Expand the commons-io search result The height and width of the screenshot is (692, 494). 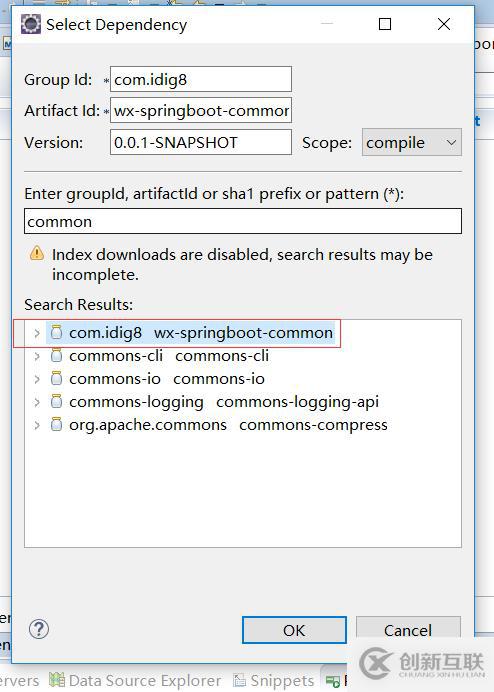[x=37, y=379]
